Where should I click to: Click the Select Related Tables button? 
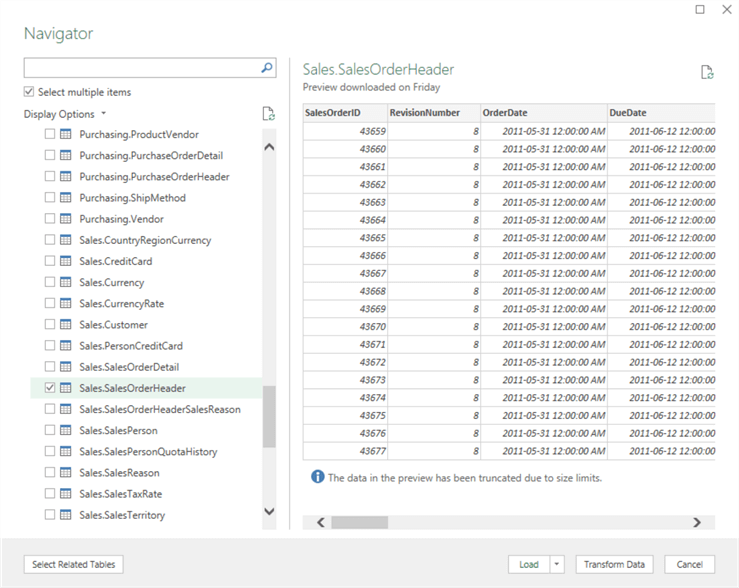[x=73, y=565]
